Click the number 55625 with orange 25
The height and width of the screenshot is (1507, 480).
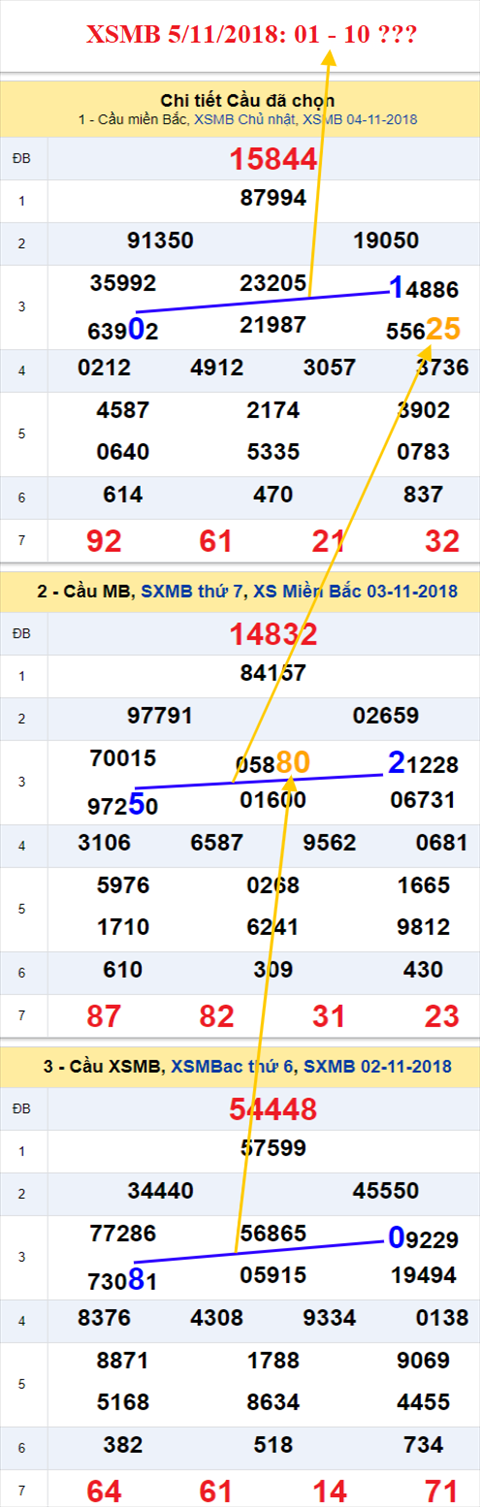point(423,328)
